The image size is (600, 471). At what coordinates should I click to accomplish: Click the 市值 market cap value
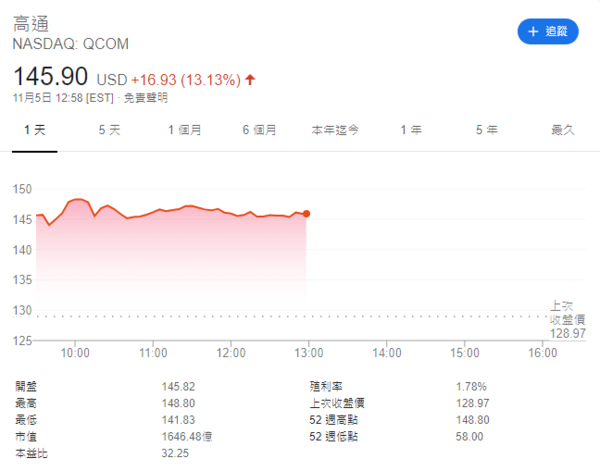tap(187, 437)
